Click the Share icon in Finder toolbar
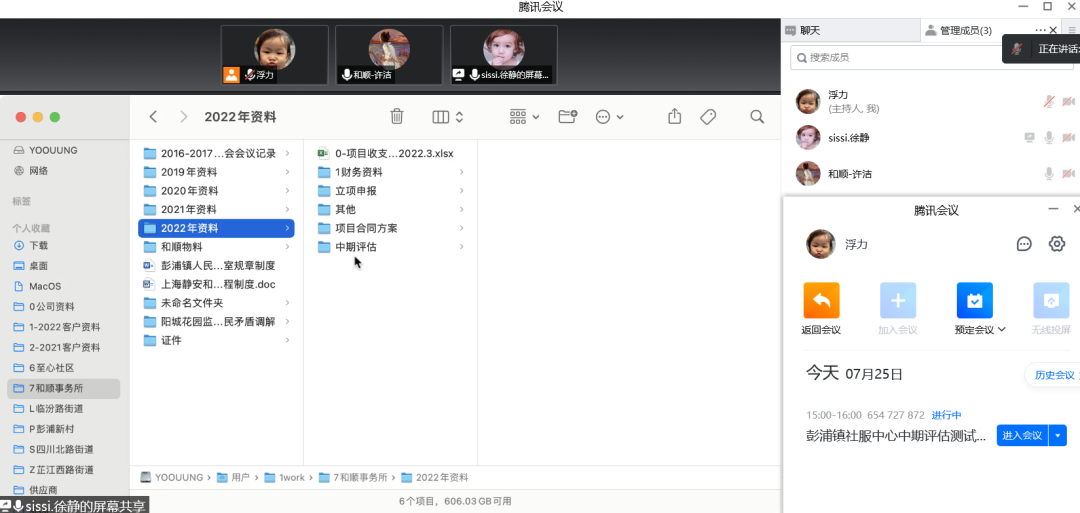This screenshot has width=1080, height=513. point(674,117)
